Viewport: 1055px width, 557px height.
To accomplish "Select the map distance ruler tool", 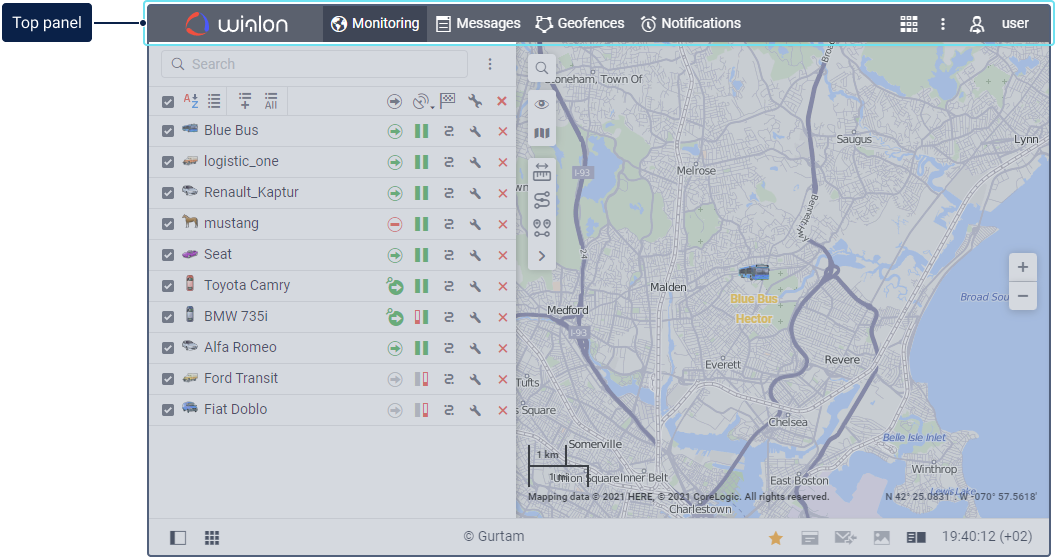I will 542,172.
